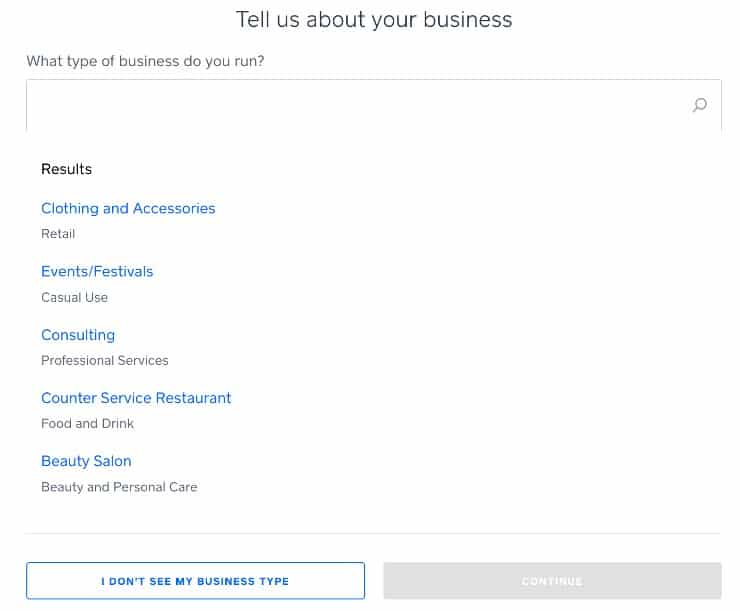Click the Tell us about your business title
The height and width of the screenshot is (611, 740).
click(x=374, y=20)
